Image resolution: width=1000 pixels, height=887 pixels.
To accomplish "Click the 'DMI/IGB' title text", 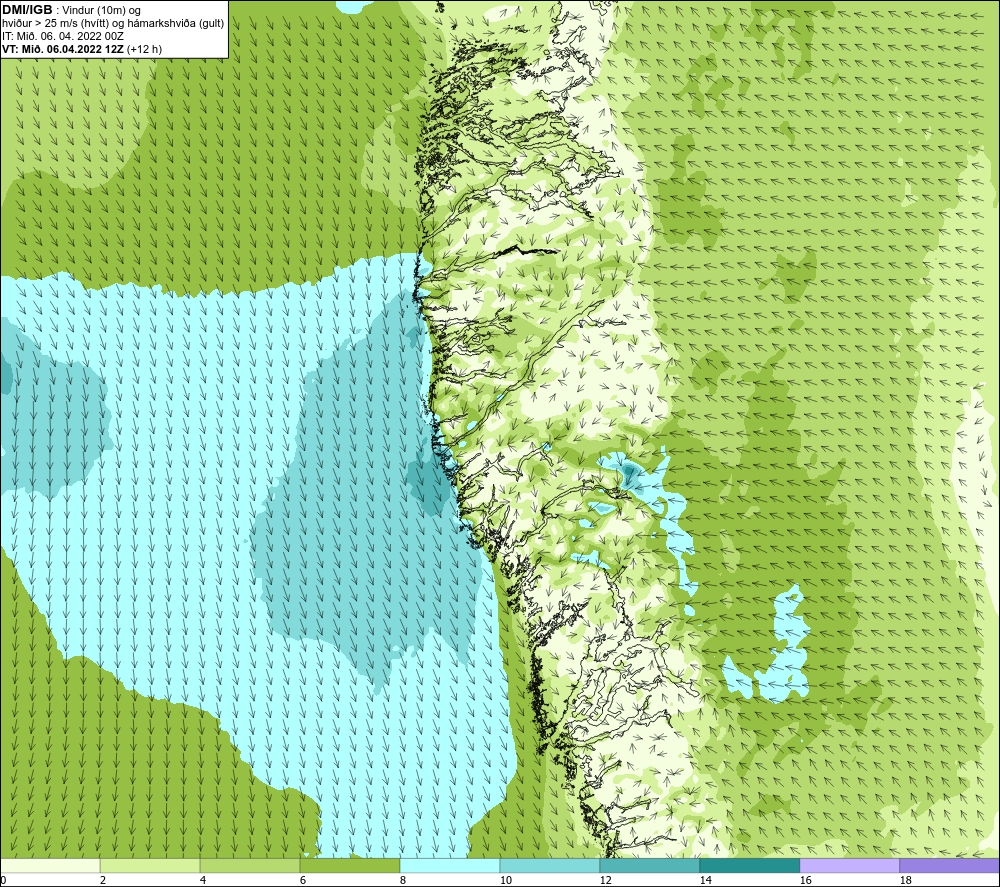I will coord(27,10).
